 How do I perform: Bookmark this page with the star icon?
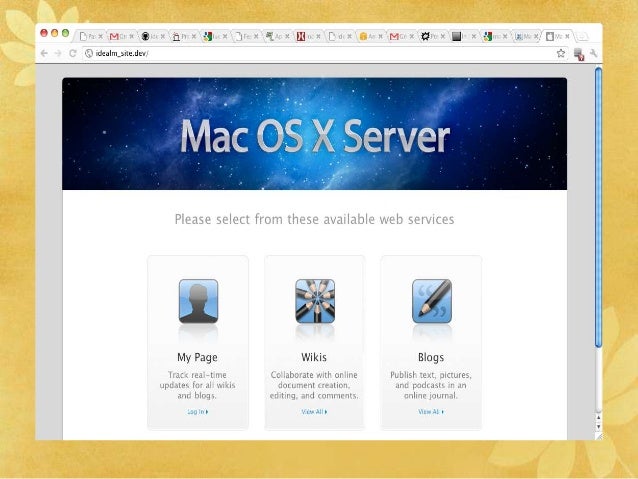coord(561,53)
